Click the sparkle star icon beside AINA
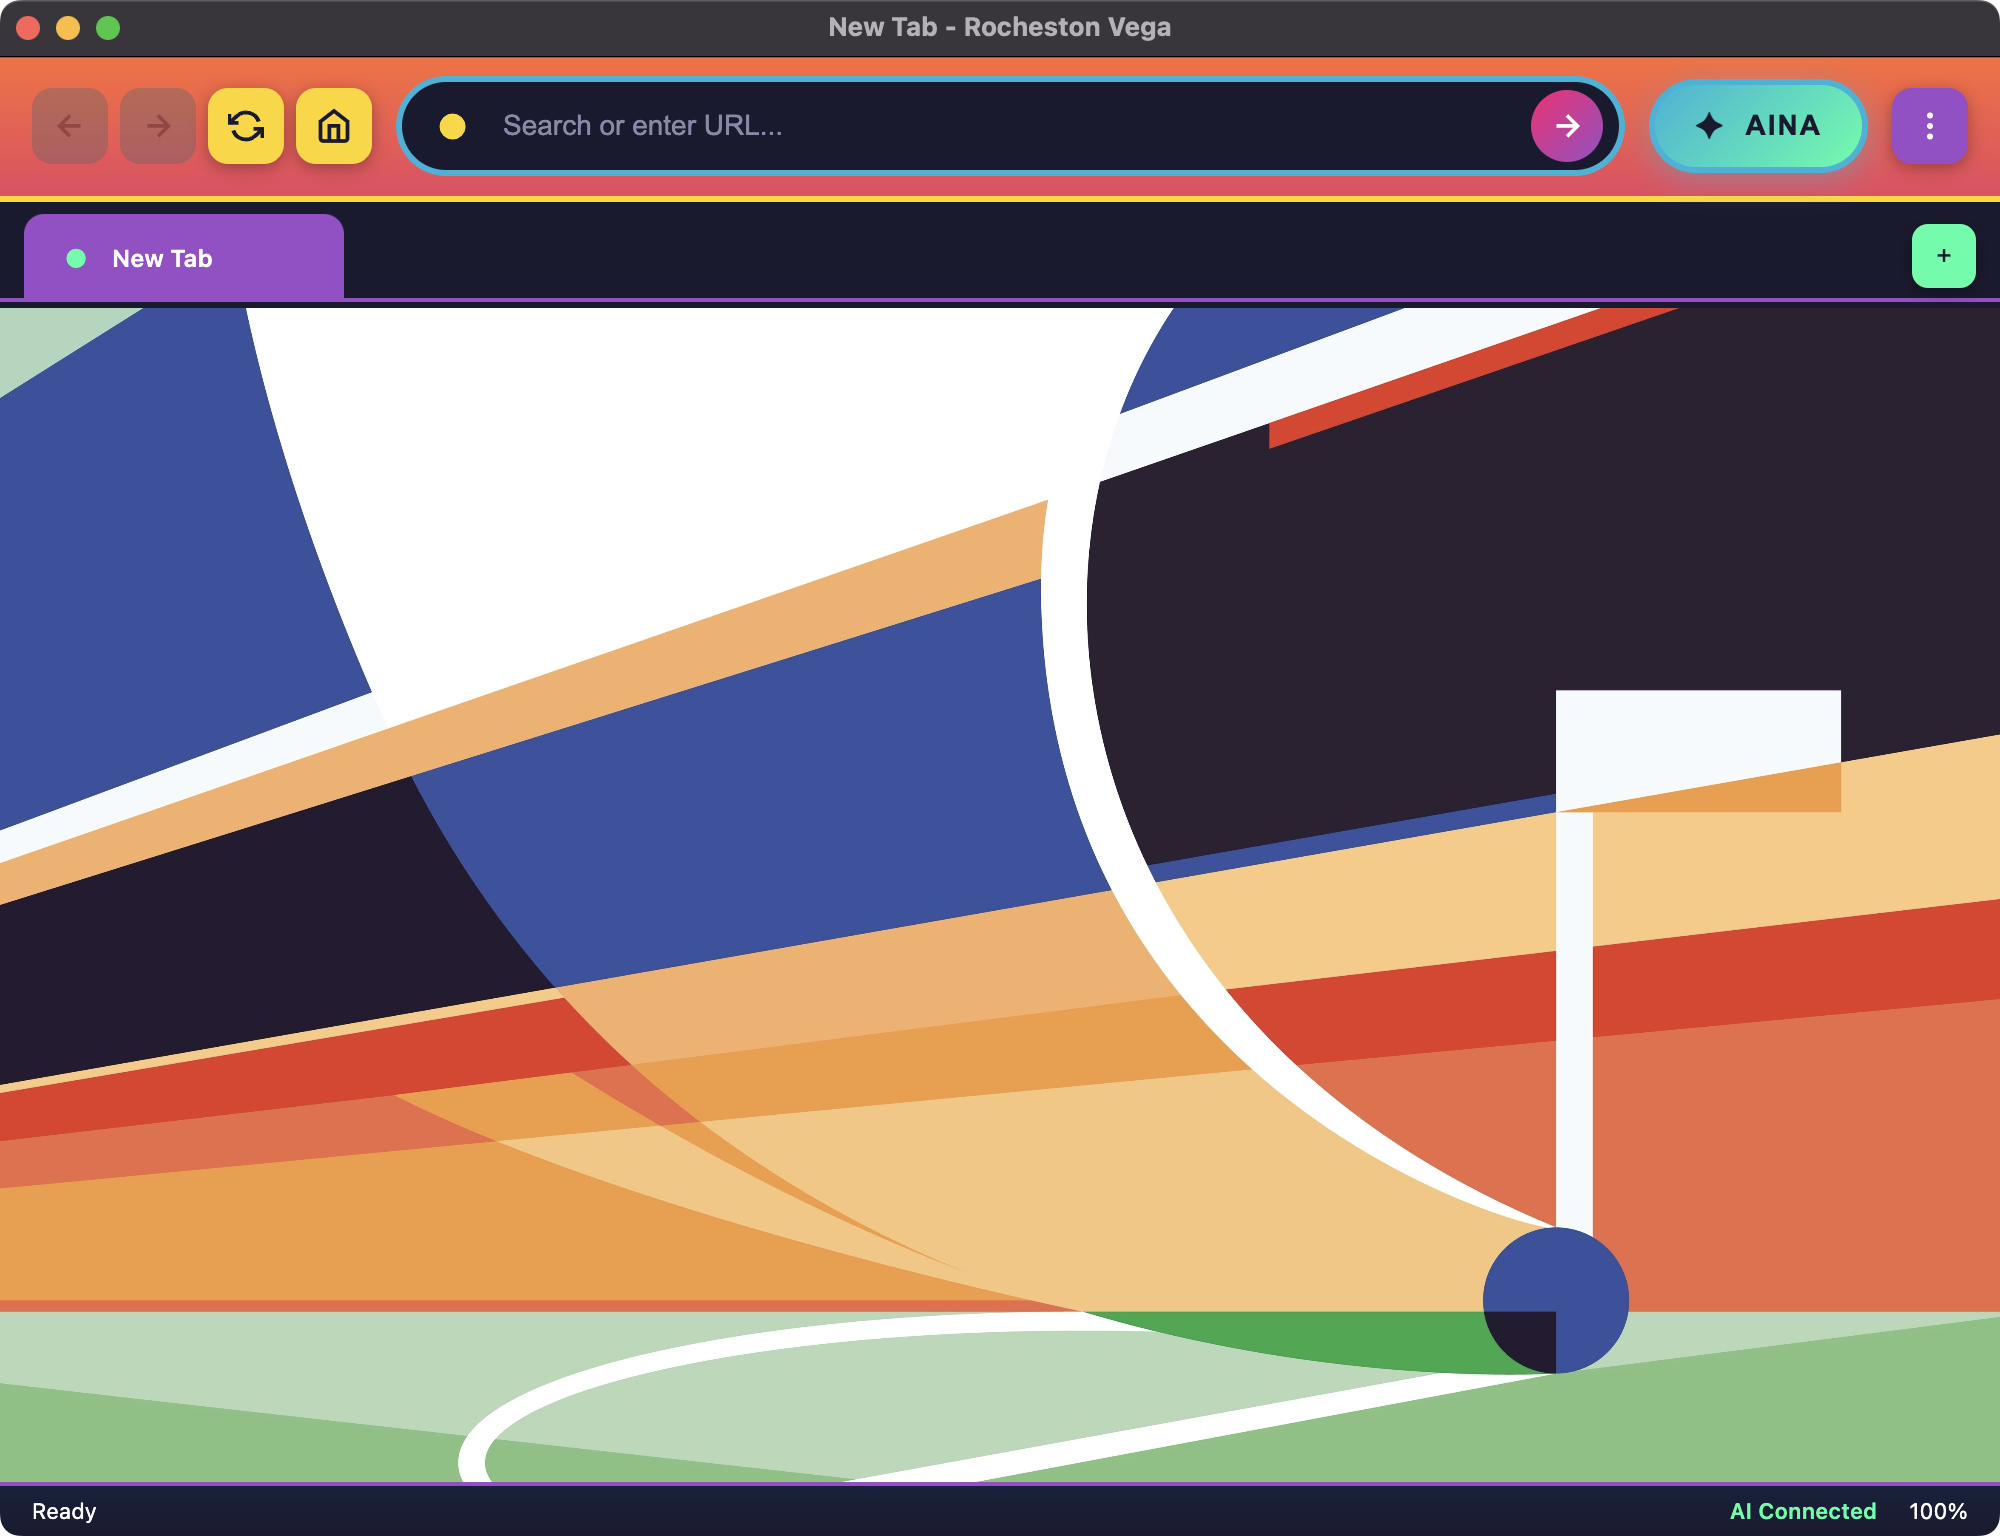Image resolution: width=2000 pixels, height=1536 pixels. (x=1709, y=126)
